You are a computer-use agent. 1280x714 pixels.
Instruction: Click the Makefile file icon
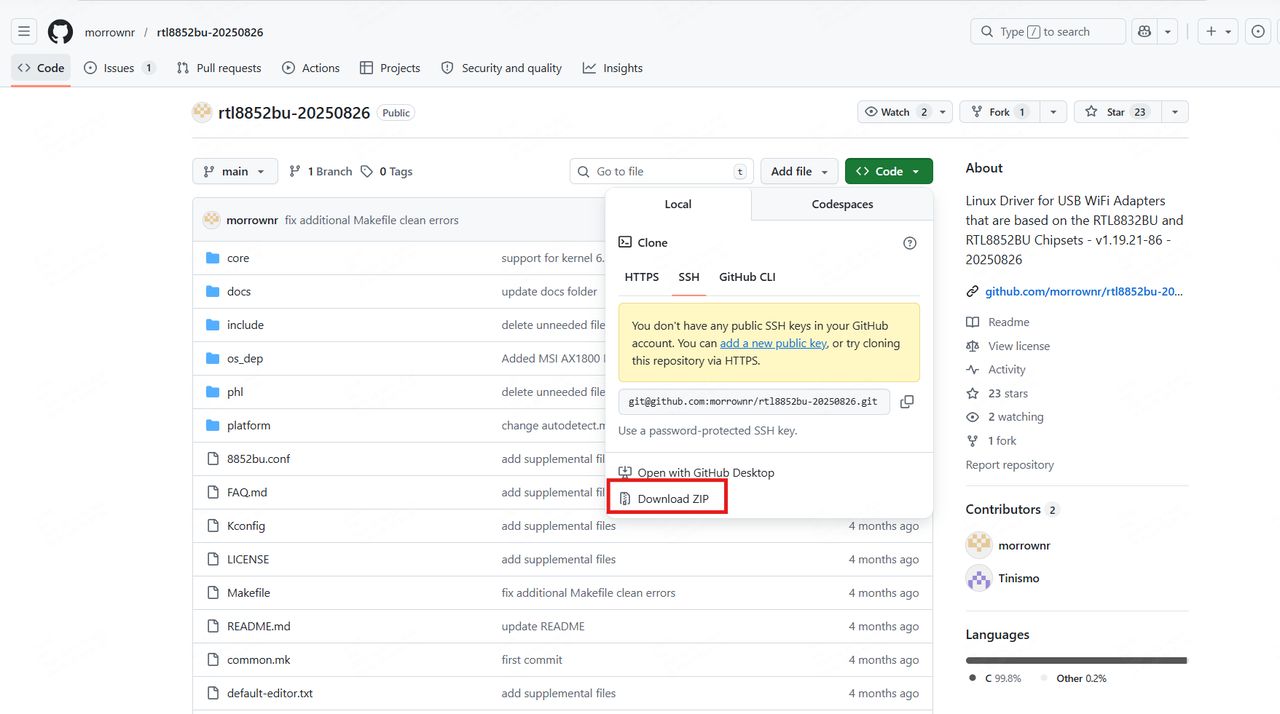point(212,593)
